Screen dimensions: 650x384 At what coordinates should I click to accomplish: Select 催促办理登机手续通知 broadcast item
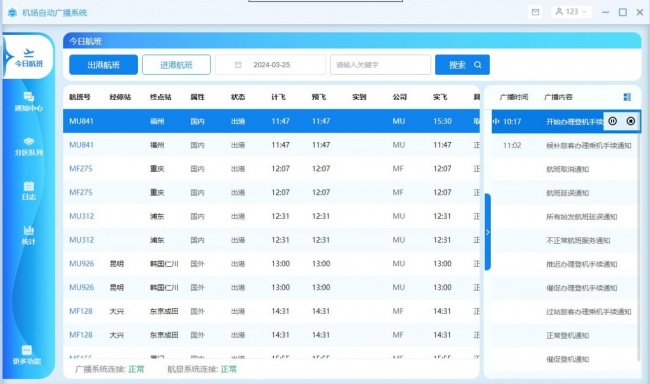pyautogui.click(x=582, y=288)
